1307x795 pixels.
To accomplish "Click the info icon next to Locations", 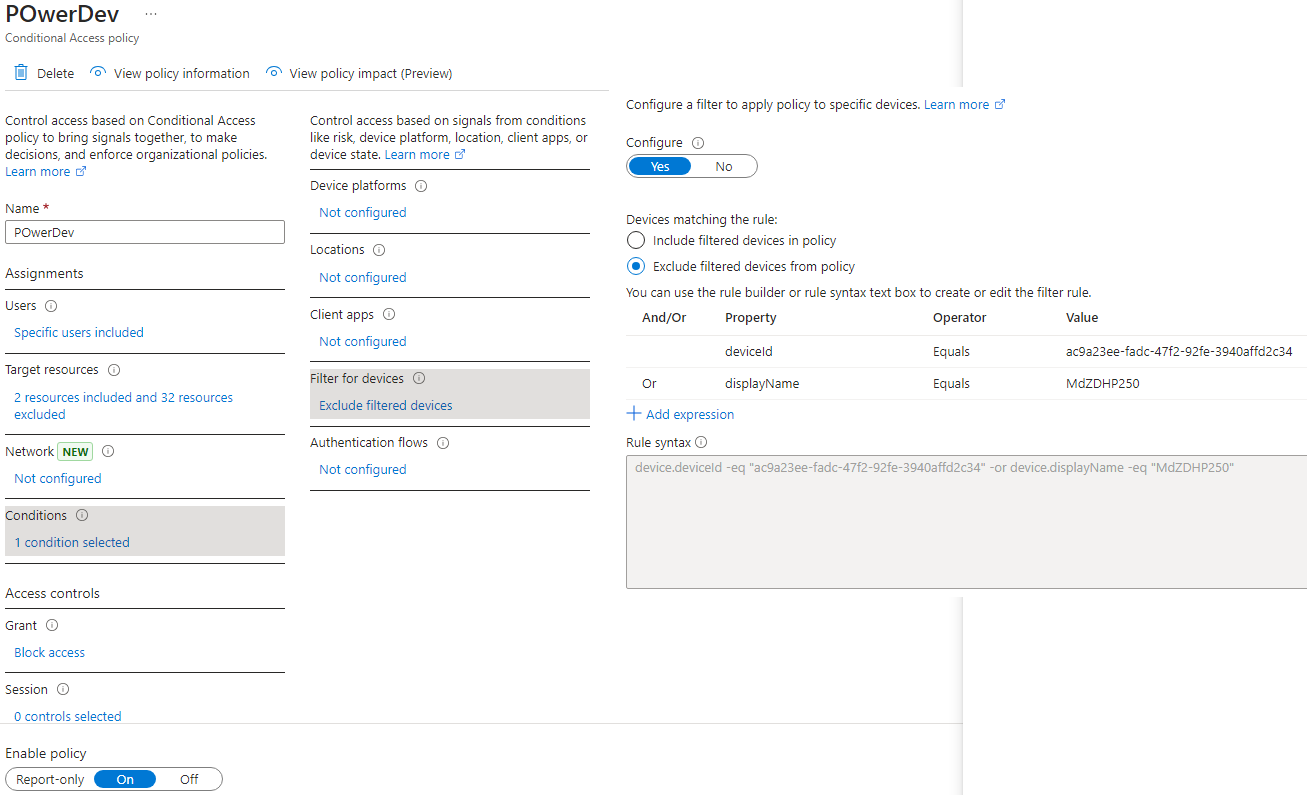I will pos(379,250).
